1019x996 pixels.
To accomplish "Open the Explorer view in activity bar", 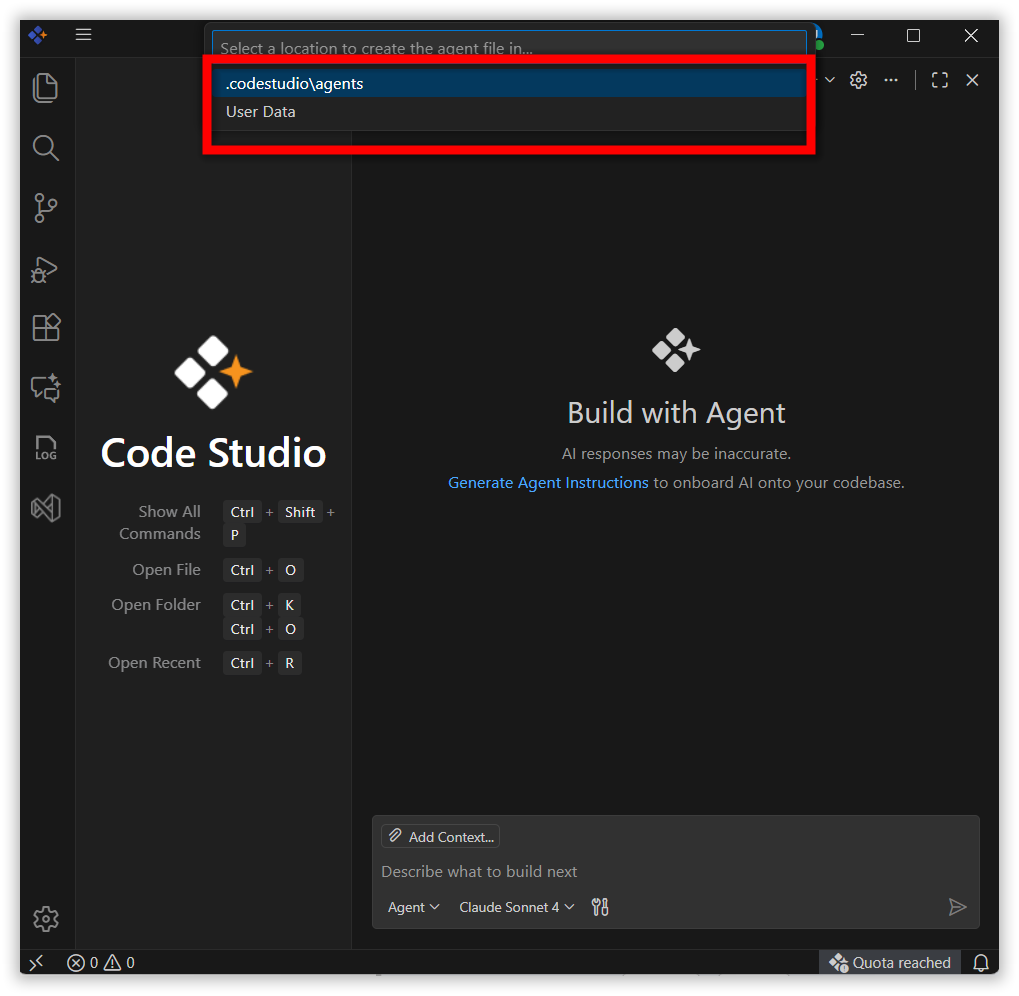I will [46, 88].
